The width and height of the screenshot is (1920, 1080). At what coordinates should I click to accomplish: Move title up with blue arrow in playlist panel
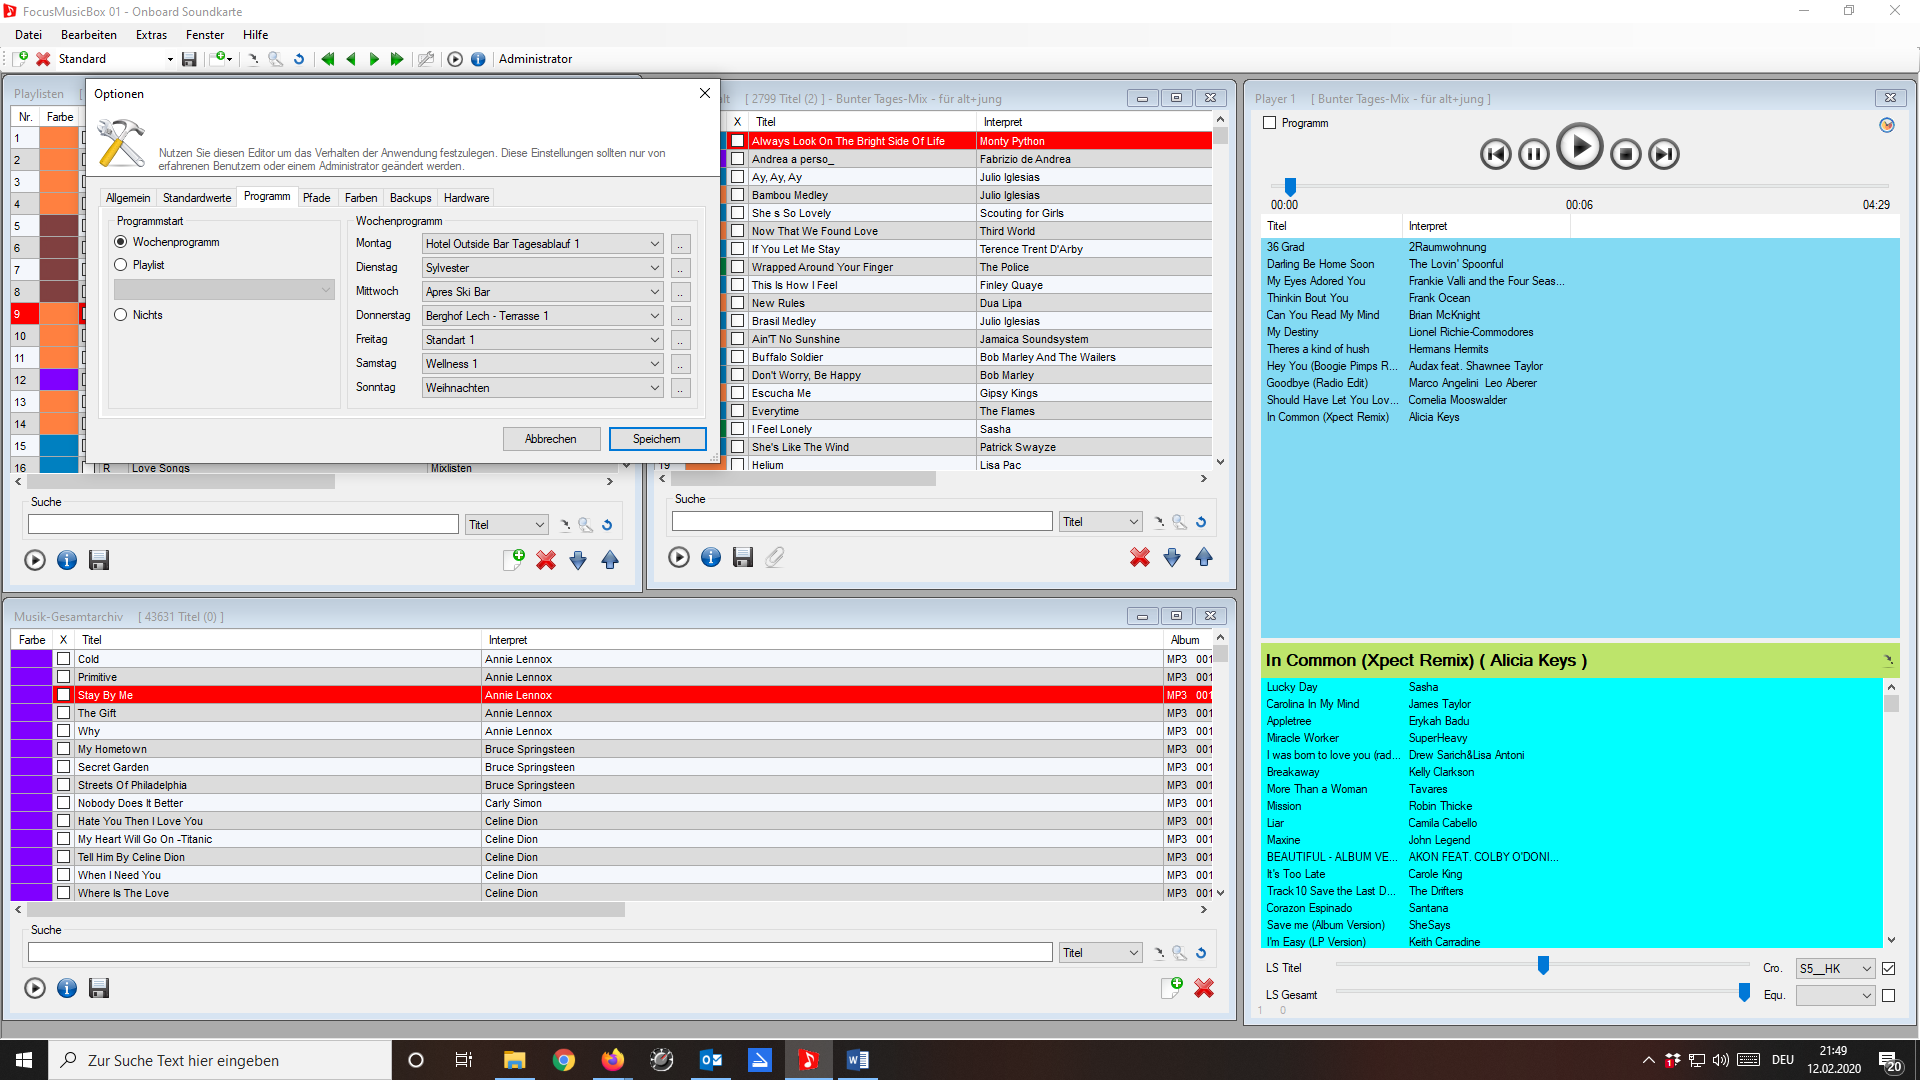(1204, 557)
